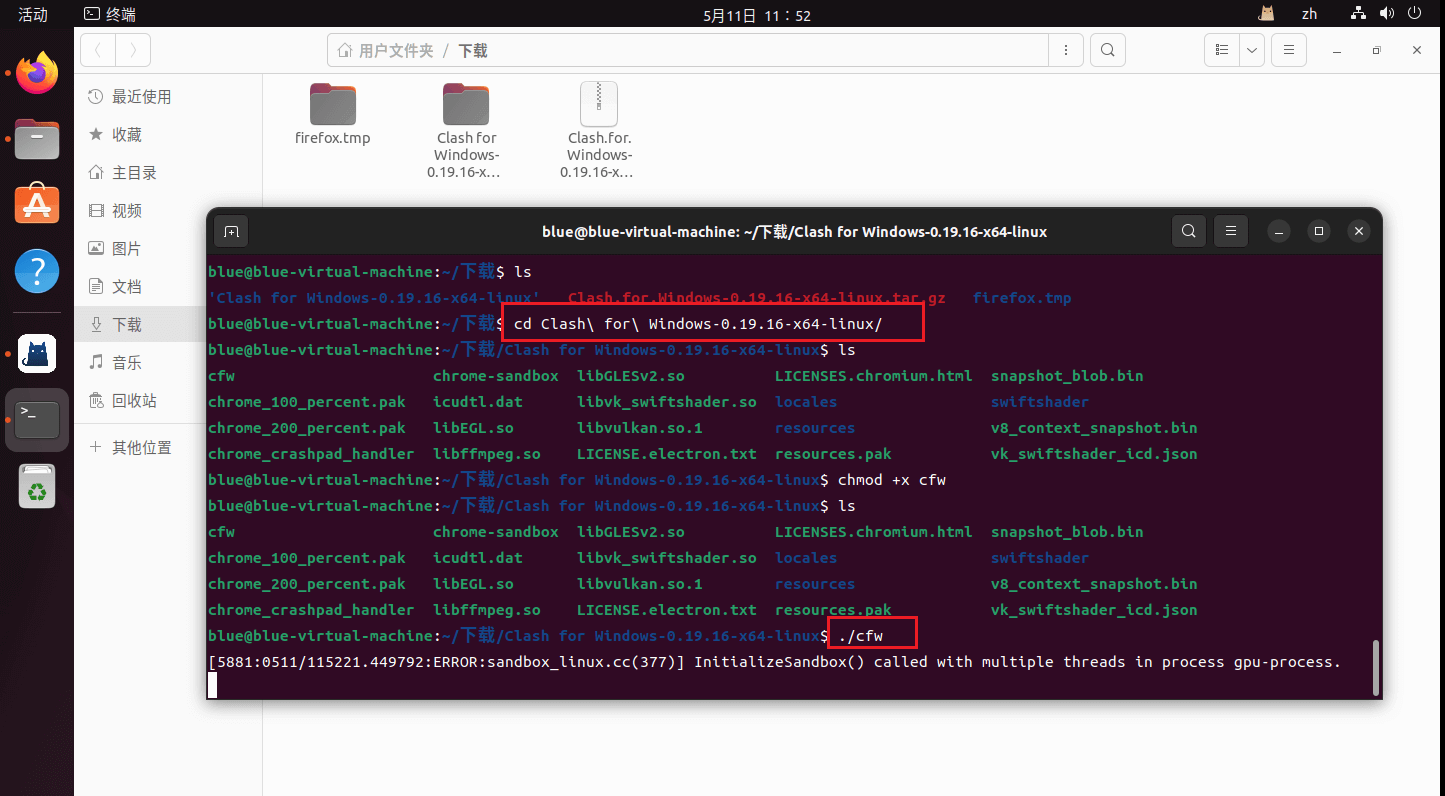This screenshot has height=796, width=1445.
Task: Open Ubuntu Software from the dock
Action: pos(37,204)
